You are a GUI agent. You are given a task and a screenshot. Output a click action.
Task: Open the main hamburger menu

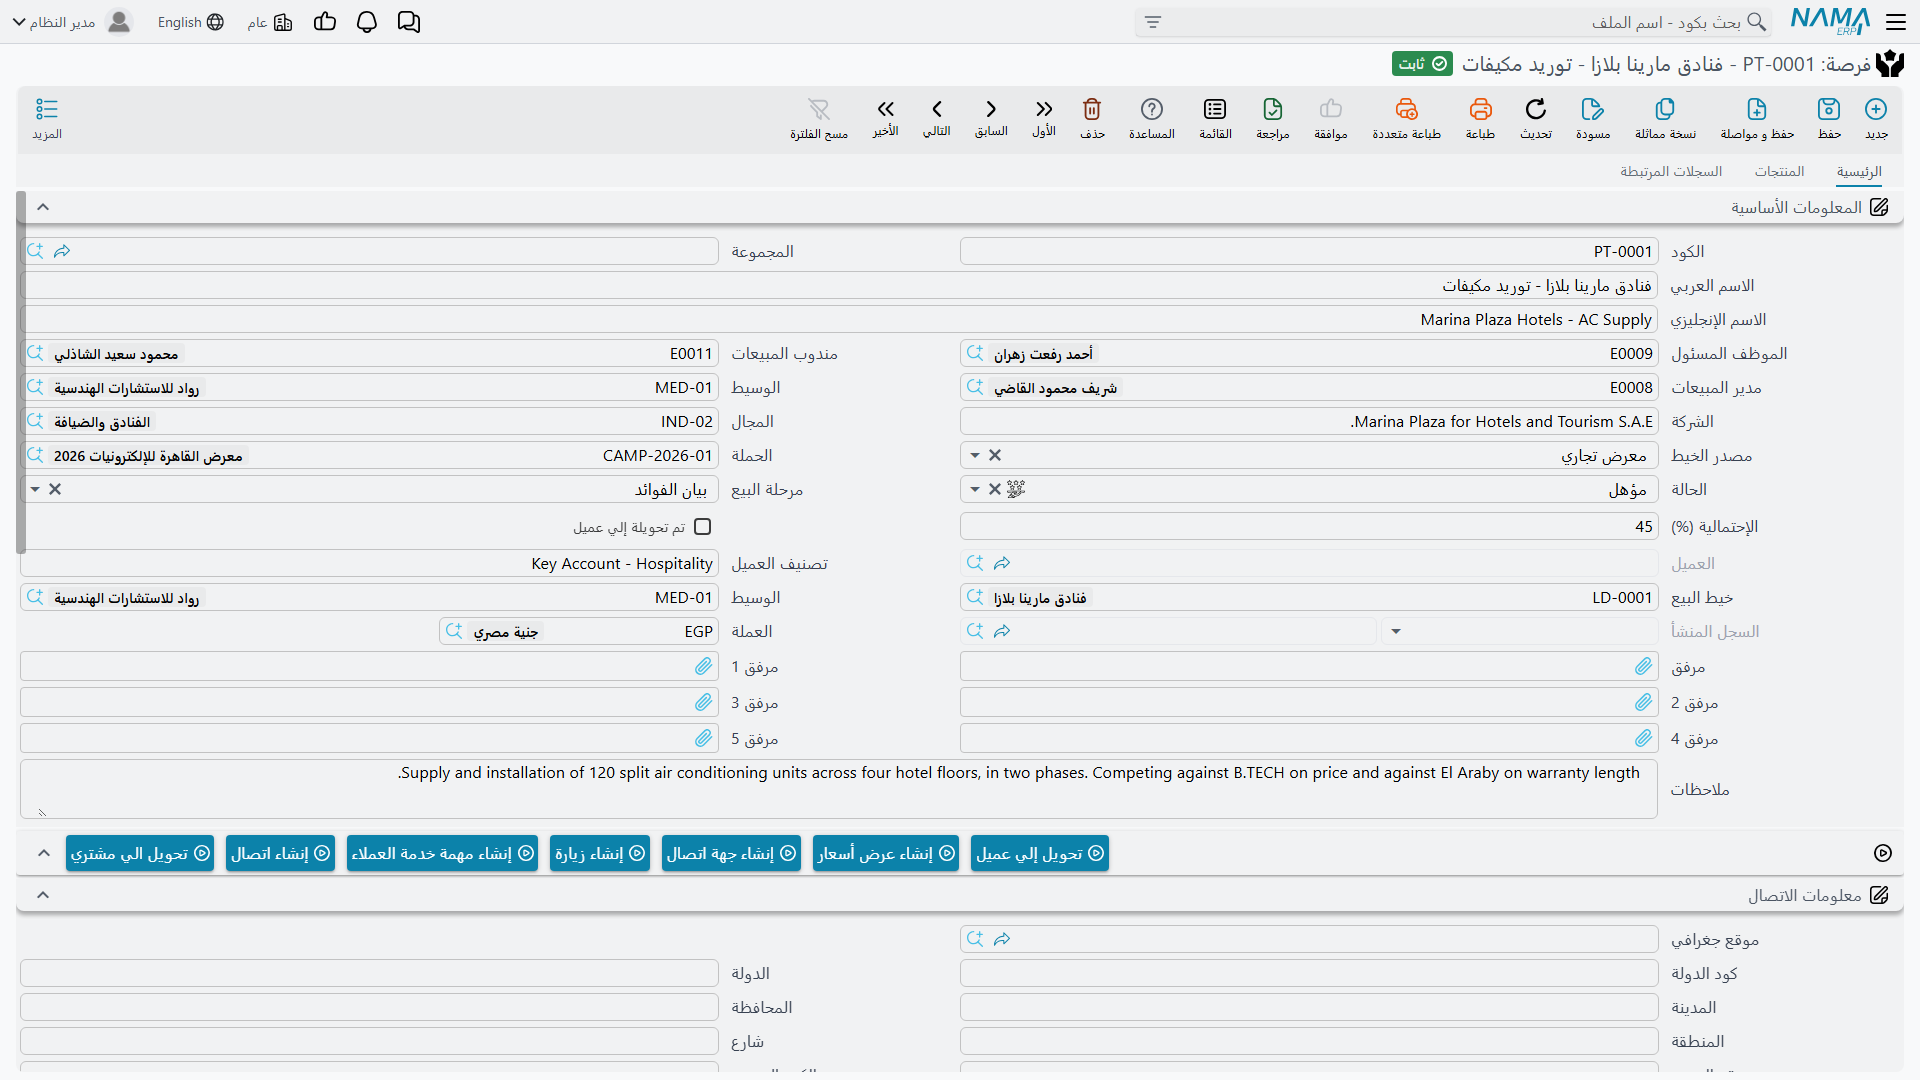1895,22
